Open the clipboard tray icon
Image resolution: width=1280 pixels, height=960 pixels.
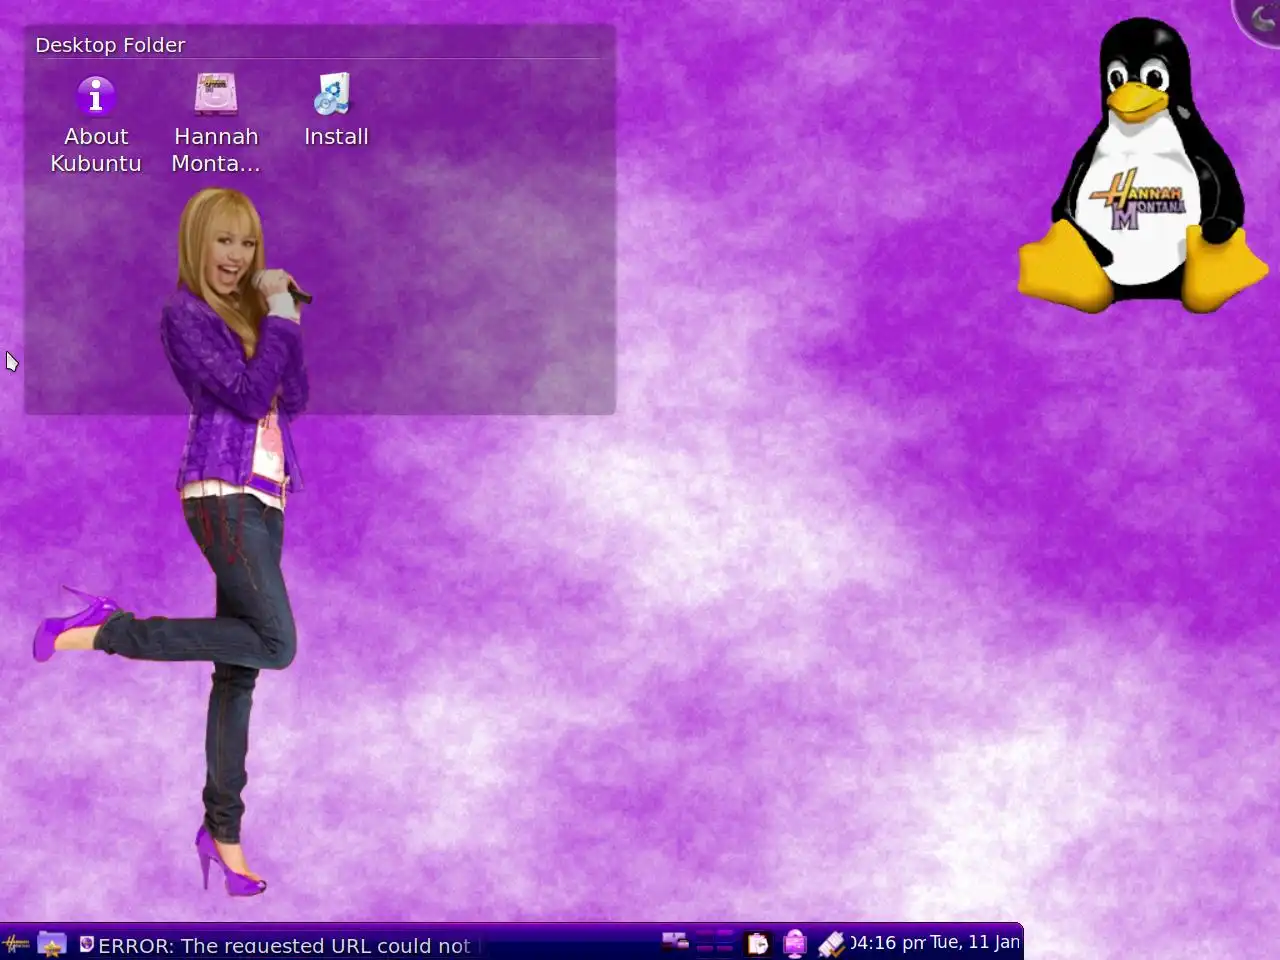[758, 943]
